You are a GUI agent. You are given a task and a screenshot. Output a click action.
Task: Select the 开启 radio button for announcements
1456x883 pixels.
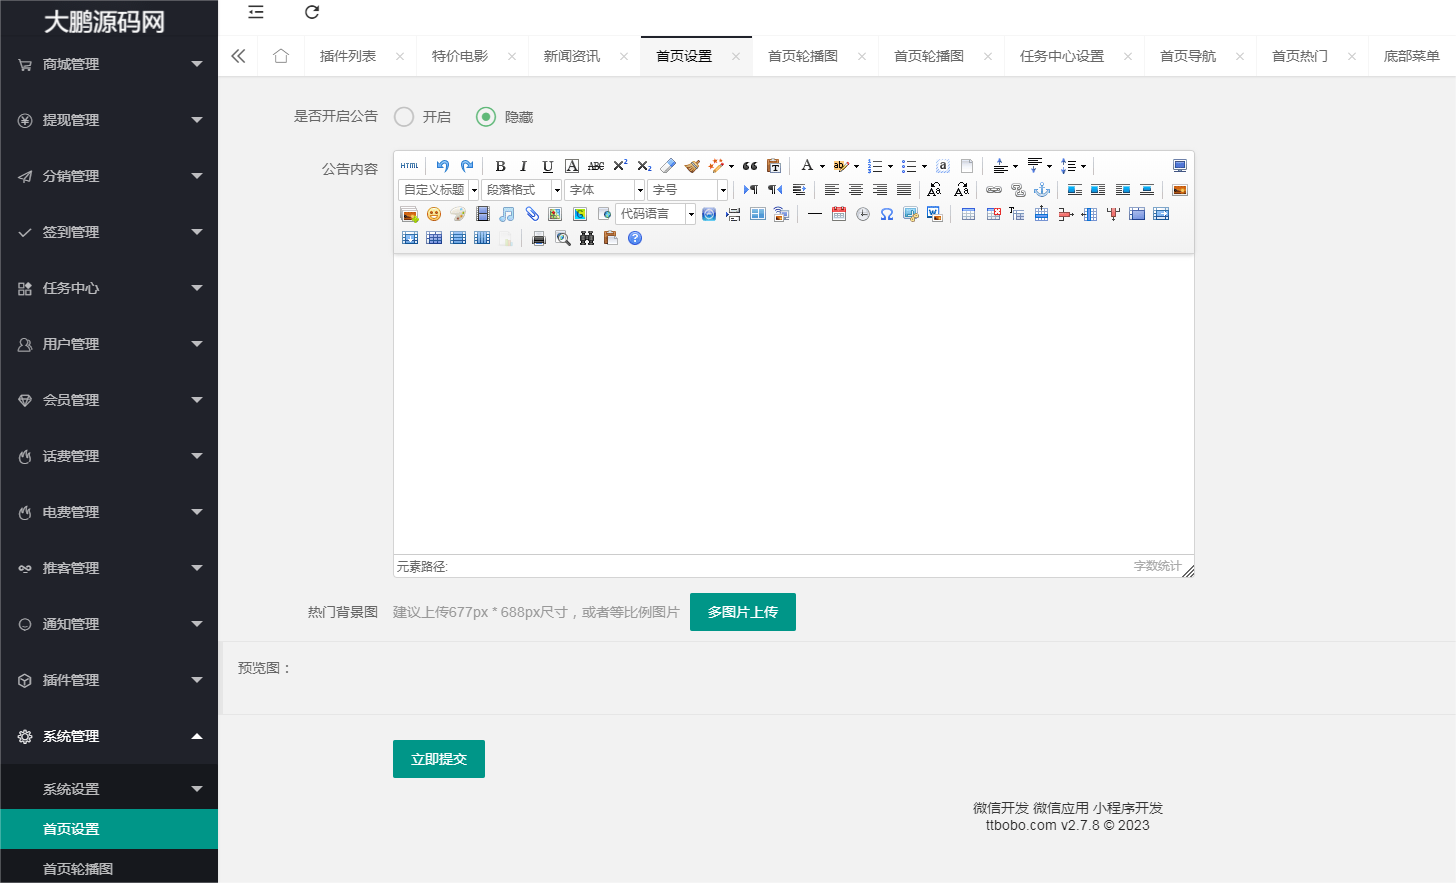(403, 116)
